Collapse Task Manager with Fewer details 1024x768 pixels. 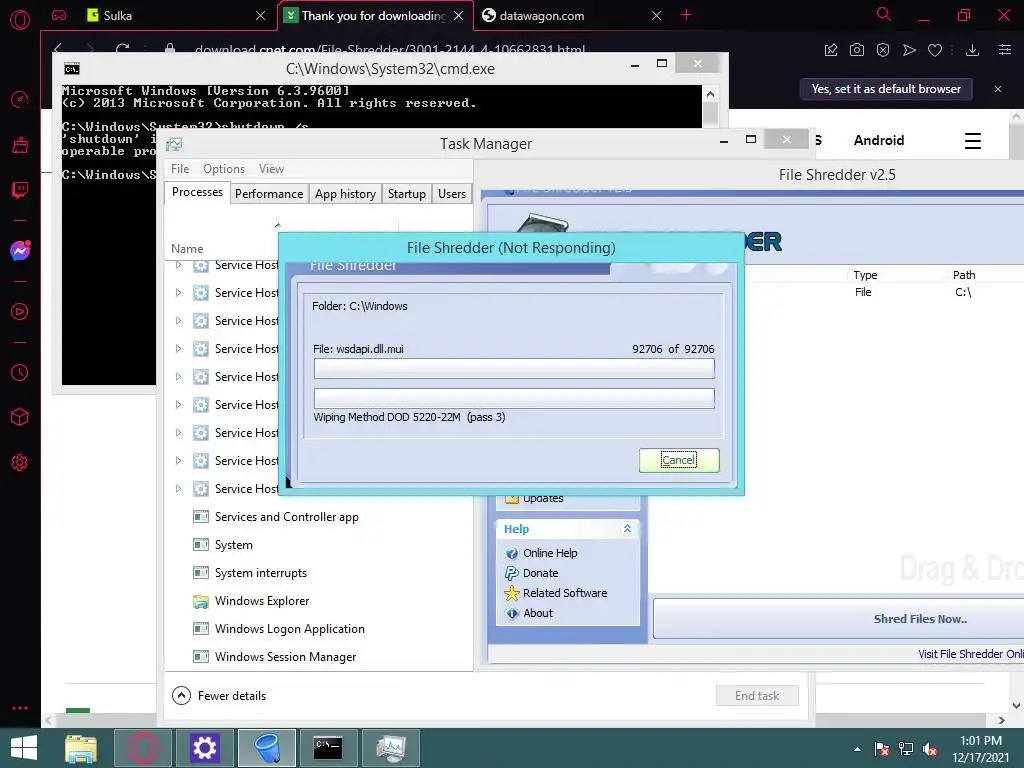219,696
